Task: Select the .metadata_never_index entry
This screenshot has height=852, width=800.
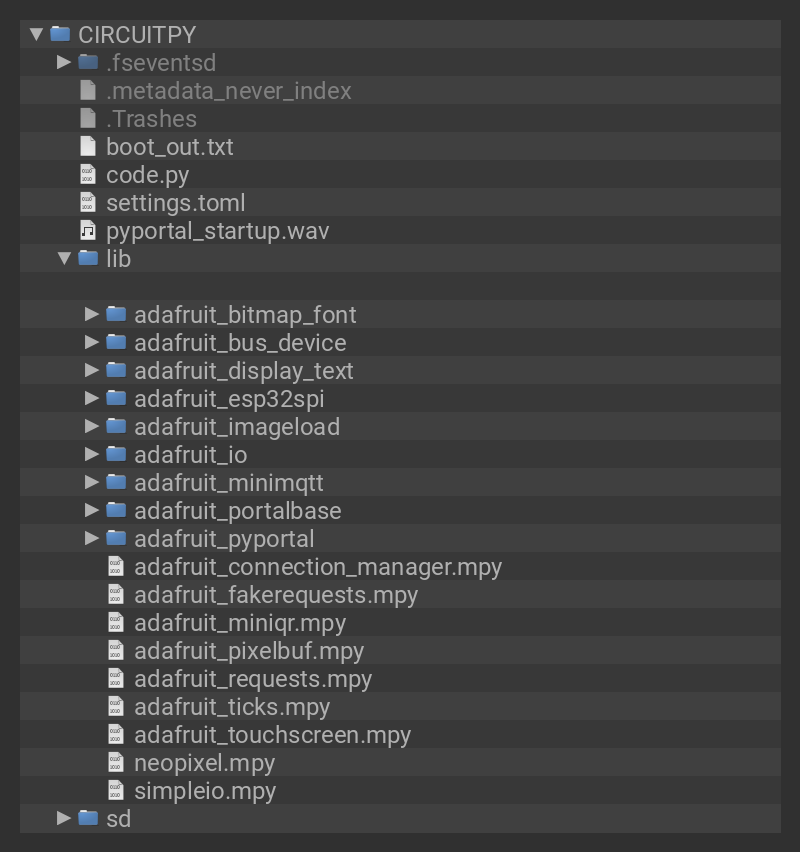Action: click(228, 91)
